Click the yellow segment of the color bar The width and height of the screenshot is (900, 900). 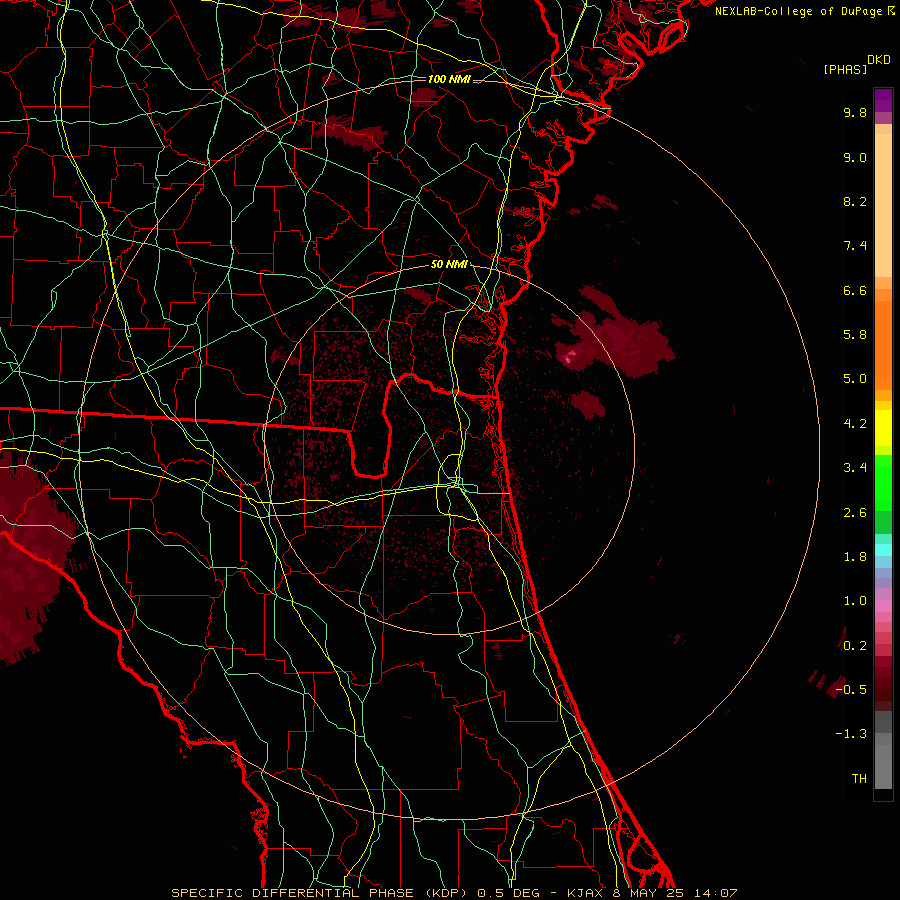(x=883, y=428)
